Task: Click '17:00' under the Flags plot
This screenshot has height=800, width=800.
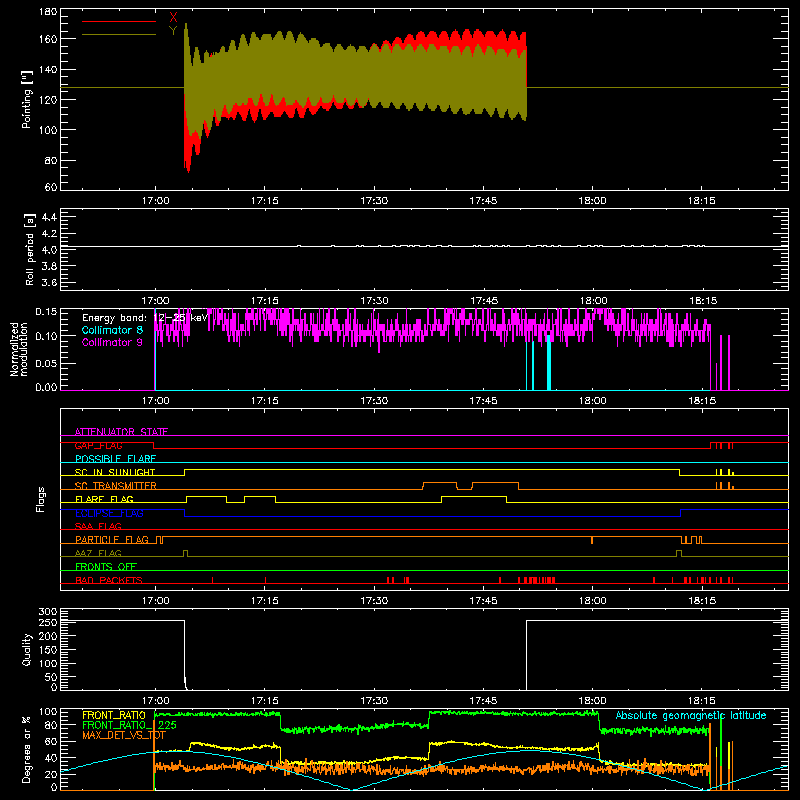Action: (155, 601)
